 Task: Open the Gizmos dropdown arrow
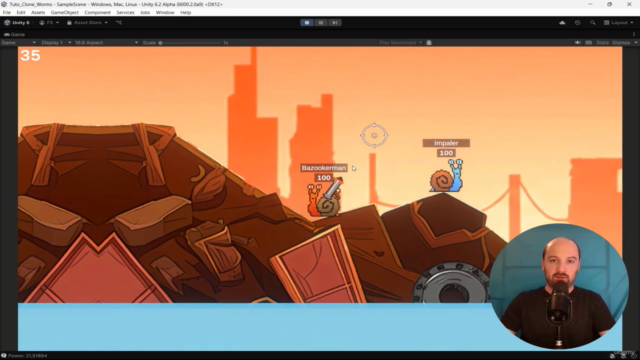[636, 42]
